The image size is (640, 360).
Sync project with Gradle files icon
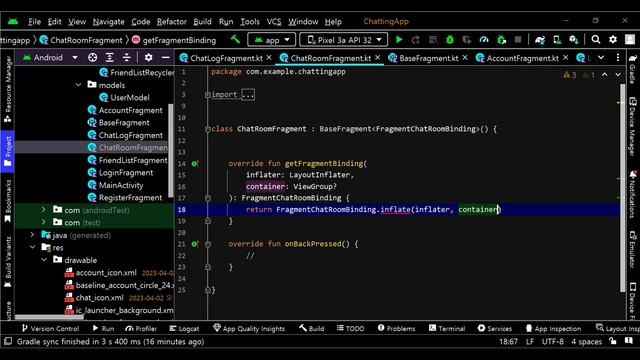click(x=540, y=40)
